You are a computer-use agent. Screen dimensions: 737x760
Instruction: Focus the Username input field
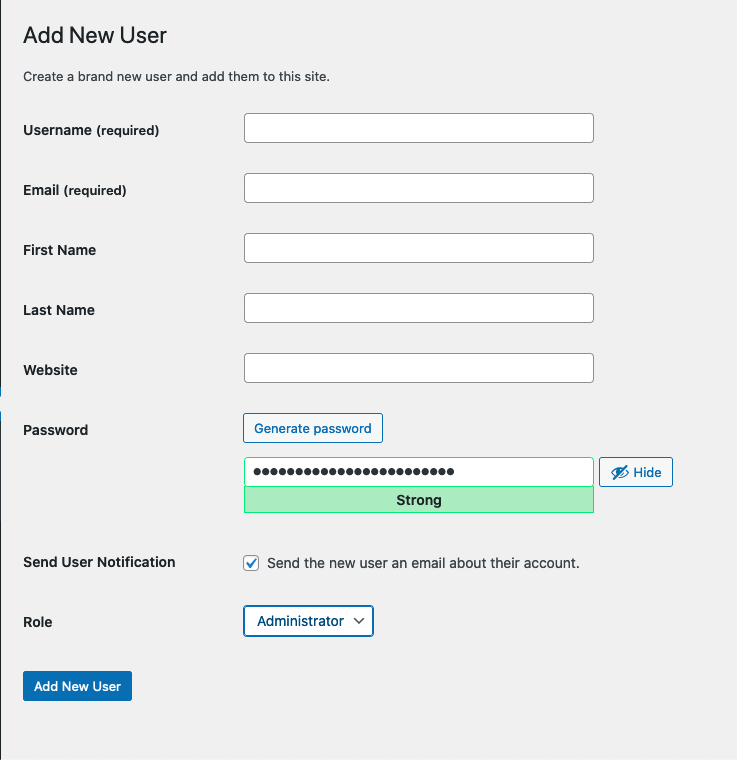[419, 128]
